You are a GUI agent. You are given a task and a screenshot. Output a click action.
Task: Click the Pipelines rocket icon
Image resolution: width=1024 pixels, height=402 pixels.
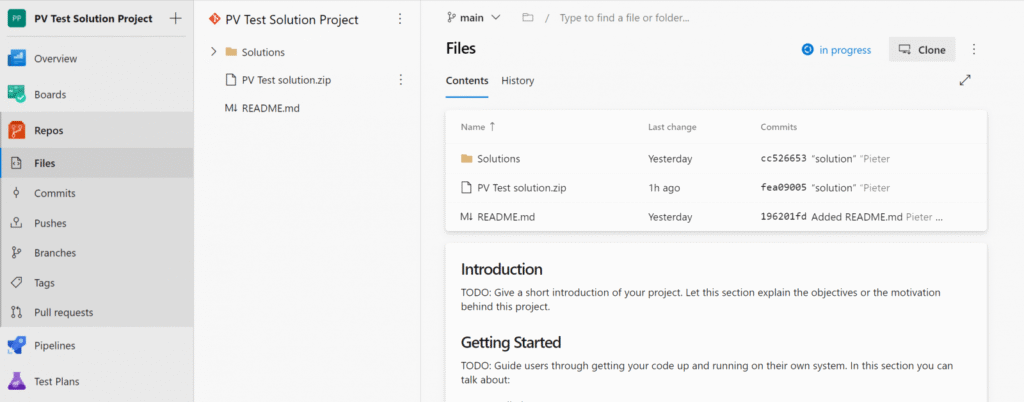pos(16,346)
